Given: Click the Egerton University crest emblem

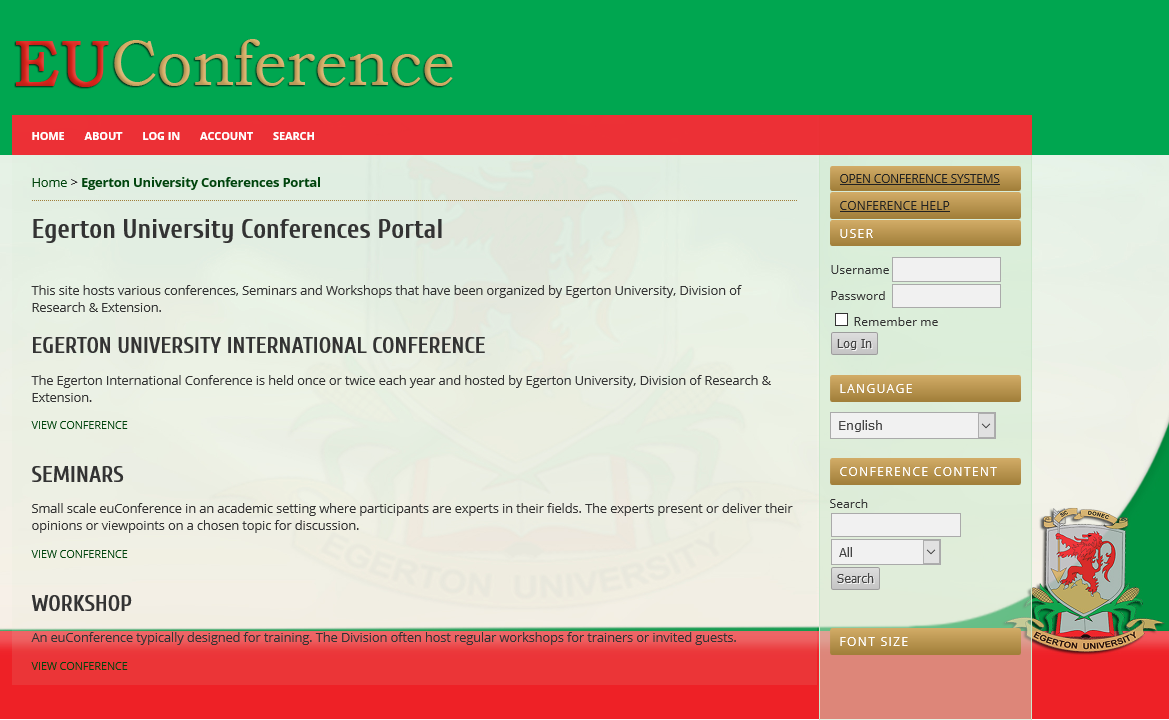Looking at the screenshot, I should (1085, 580).
